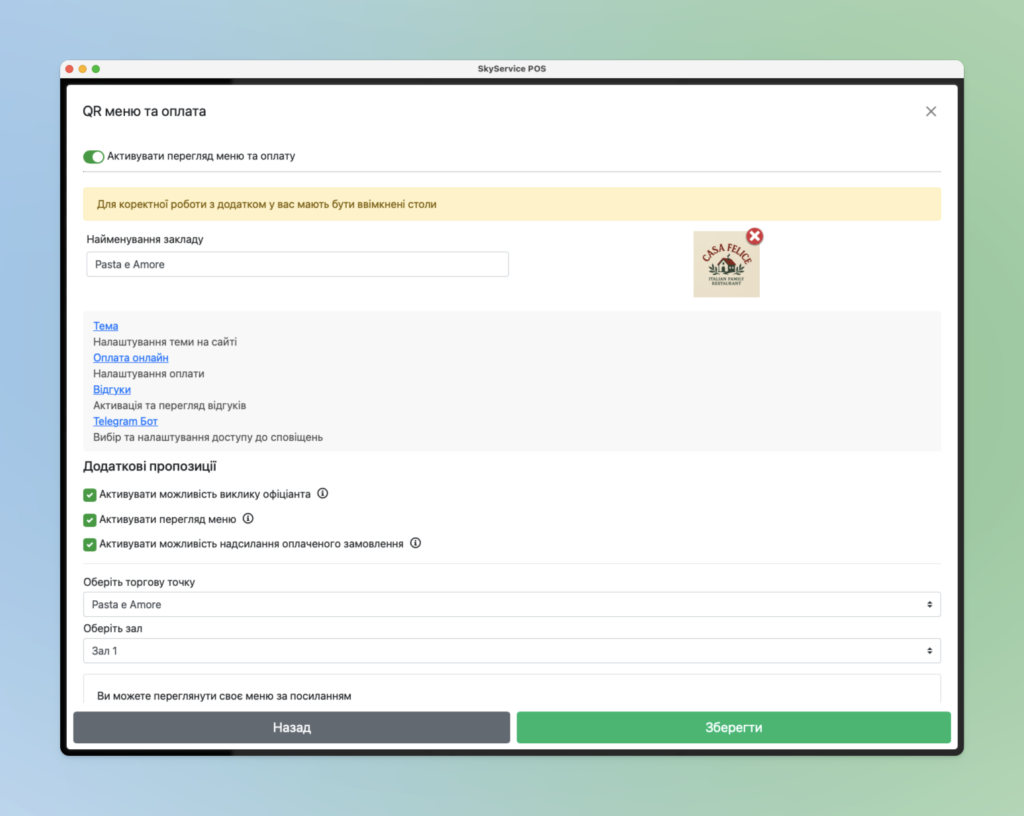
Task: Expand the hall selector showing 'Зал 1'
Action: click(x=512, y=651)
